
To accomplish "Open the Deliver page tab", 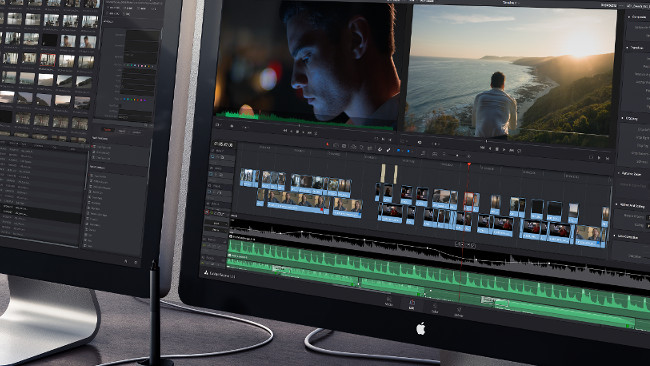I will pos(458,311).
